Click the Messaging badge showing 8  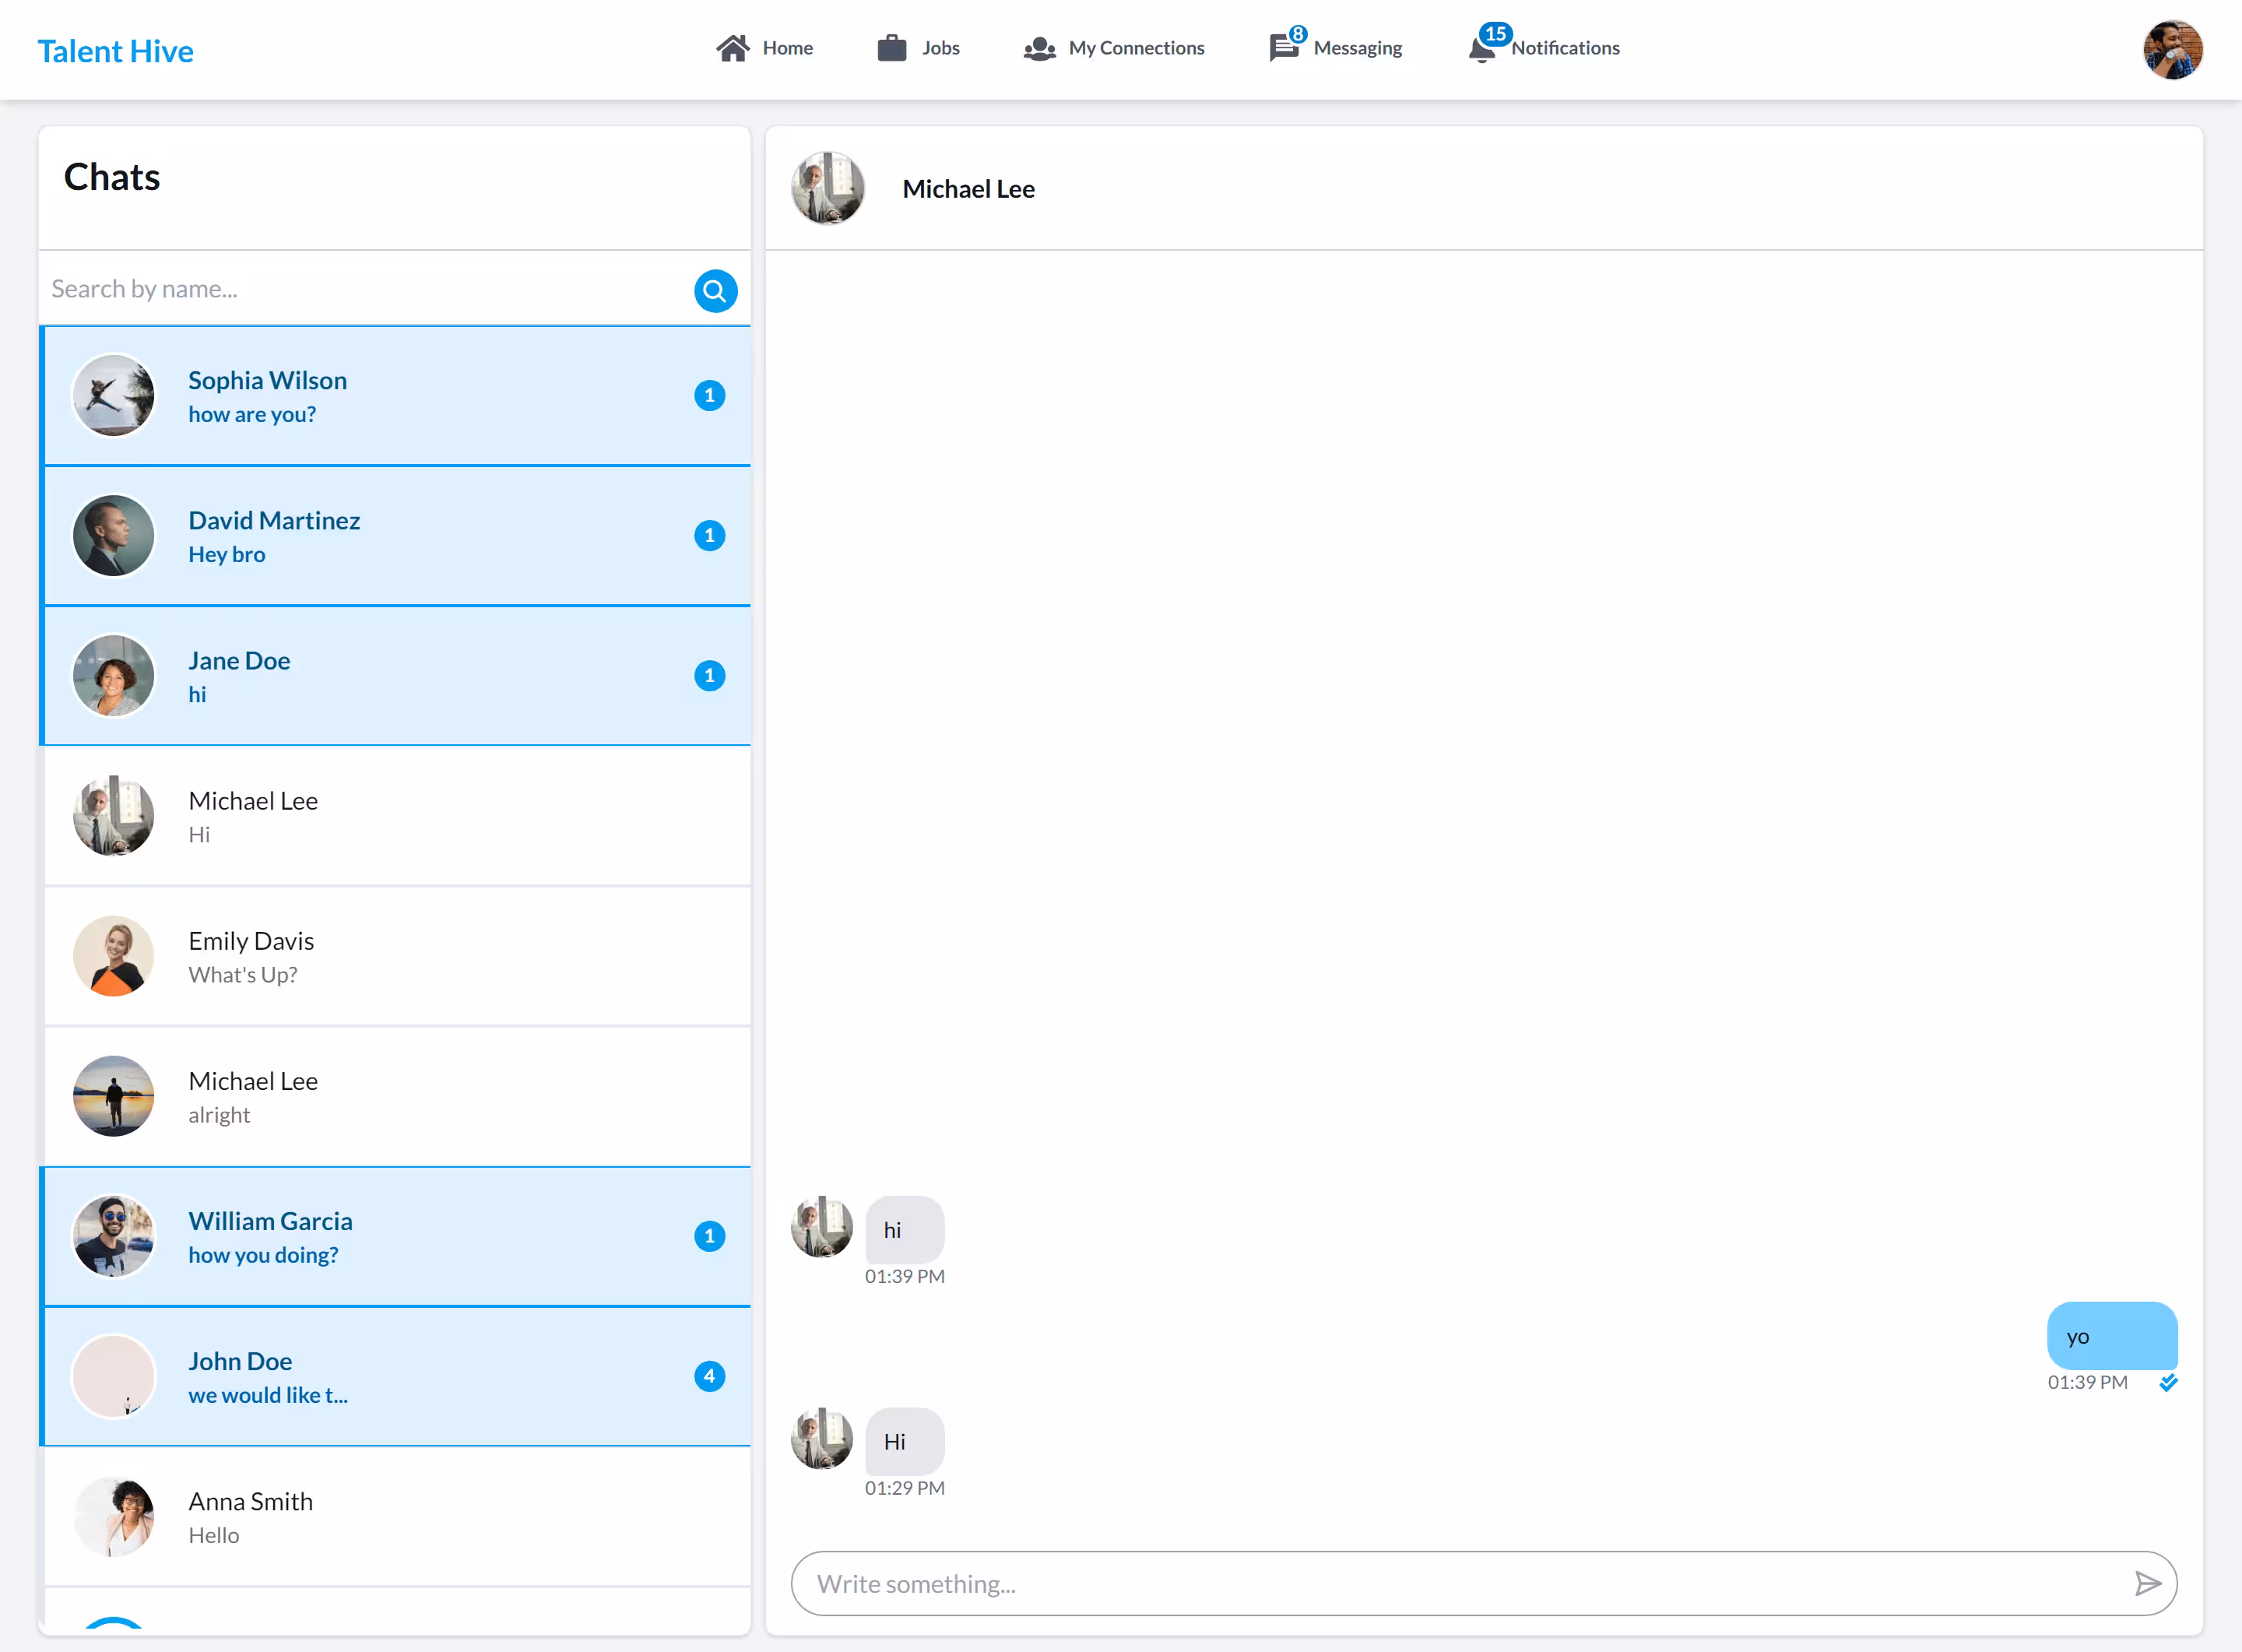[x=1297, y=34]
